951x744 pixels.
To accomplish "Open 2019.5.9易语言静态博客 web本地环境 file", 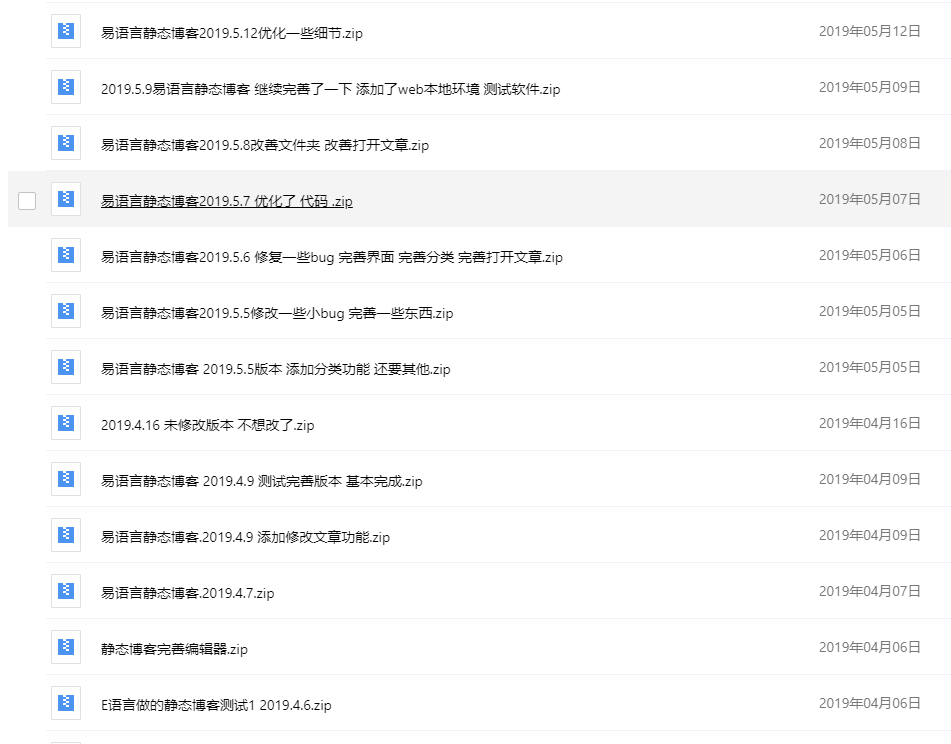I will [x=330, y=89].
